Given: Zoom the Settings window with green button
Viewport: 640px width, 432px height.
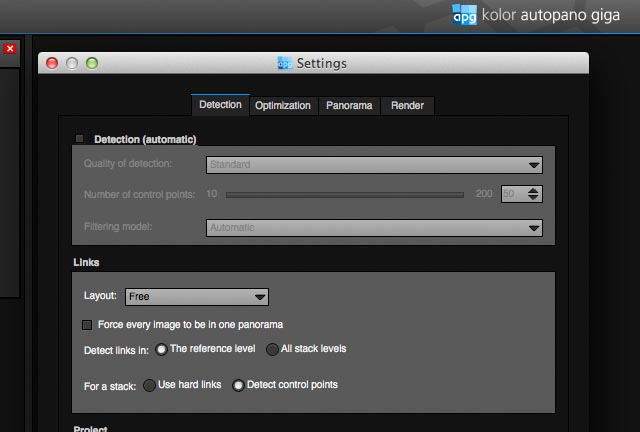Looking at the screenshot, I should click(x=92, y=63).
